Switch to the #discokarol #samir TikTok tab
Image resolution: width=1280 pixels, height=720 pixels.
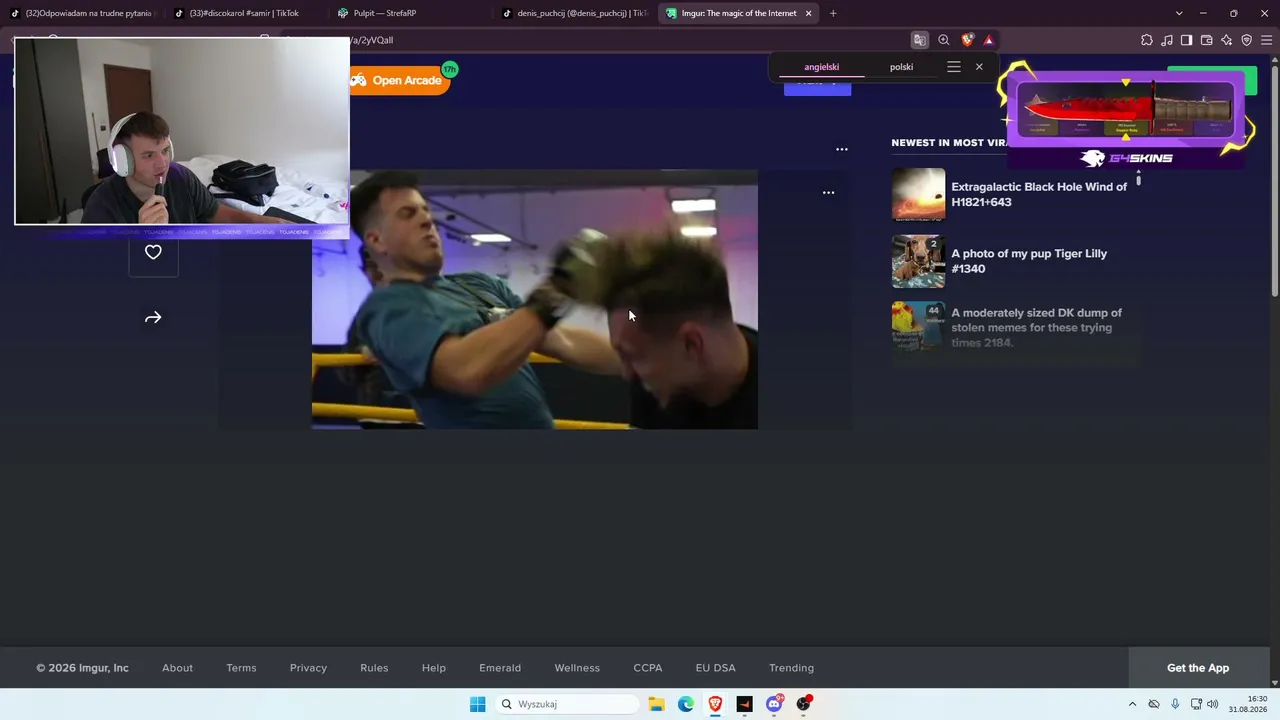point(246,13)
